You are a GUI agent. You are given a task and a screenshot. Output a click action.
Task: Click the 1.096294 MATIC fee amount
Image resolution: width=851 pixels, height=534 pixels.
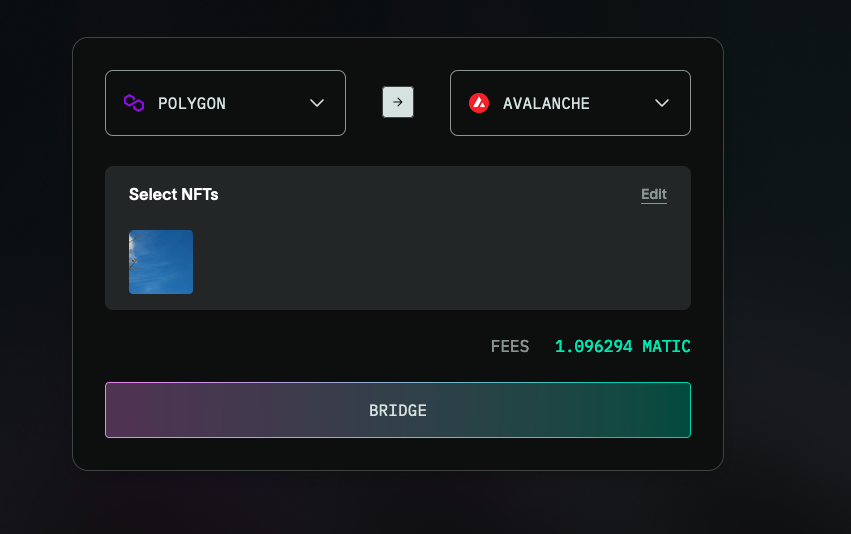click(623, 346)
